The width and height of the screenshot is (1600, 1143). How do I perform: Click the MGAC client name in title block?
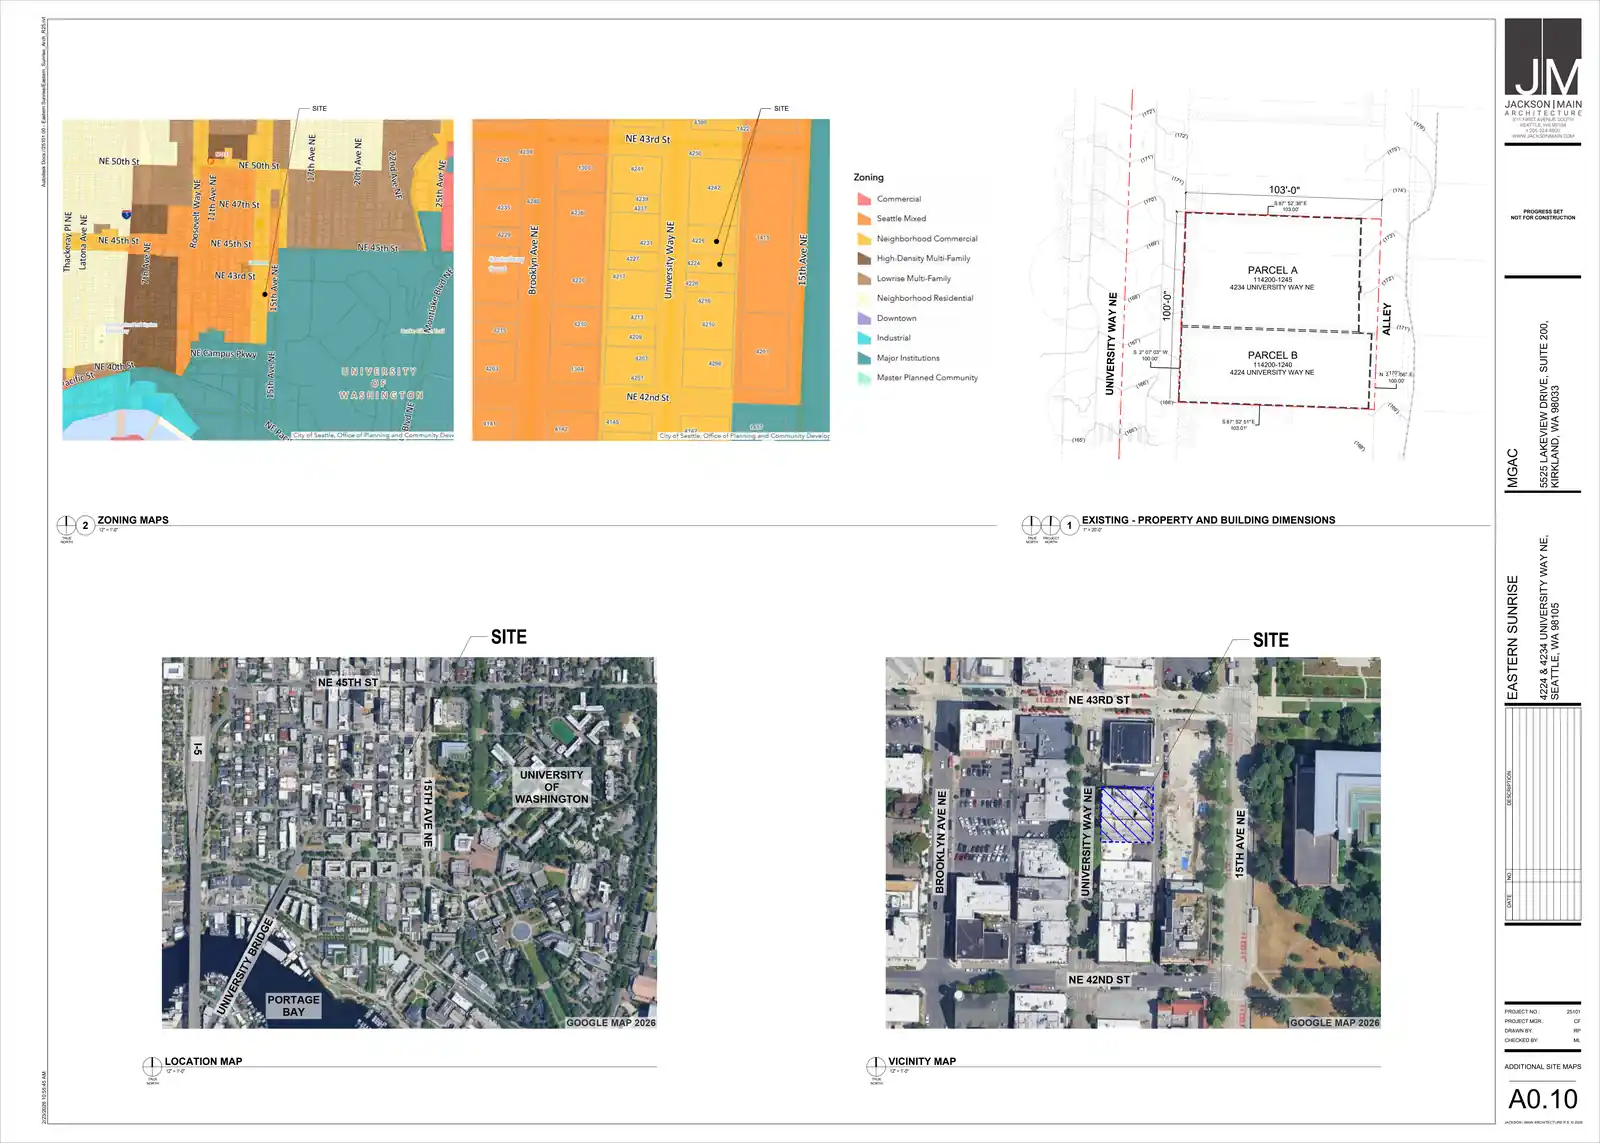coord(1512,468)
